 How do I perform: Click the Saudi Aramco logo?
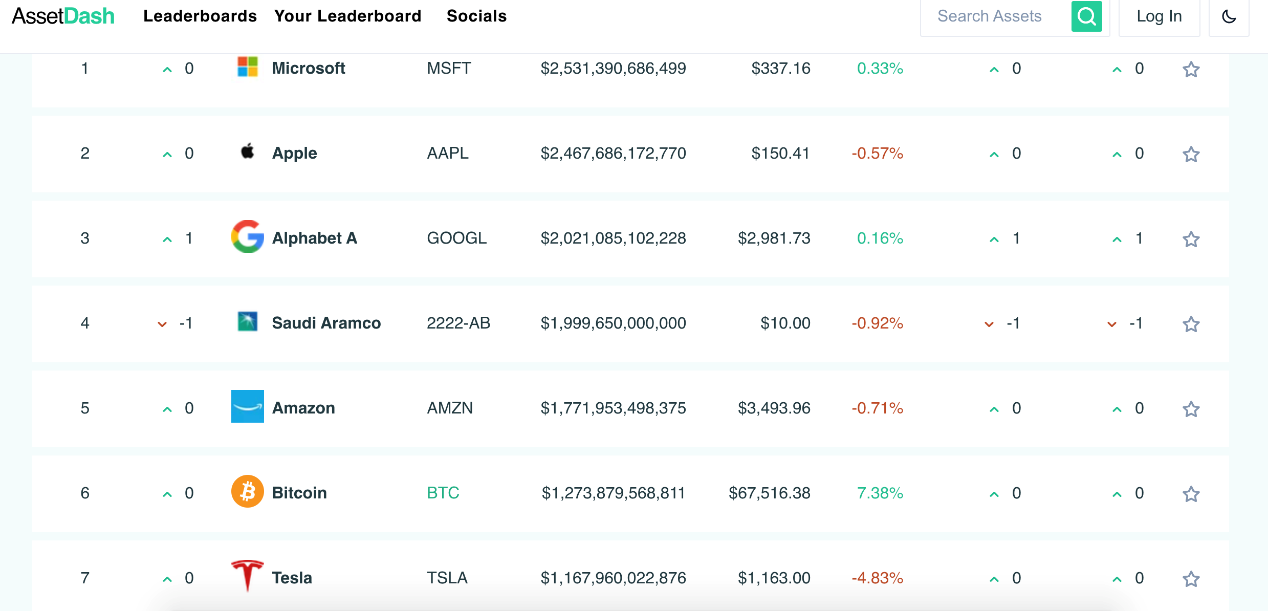[x=247, y=322]
